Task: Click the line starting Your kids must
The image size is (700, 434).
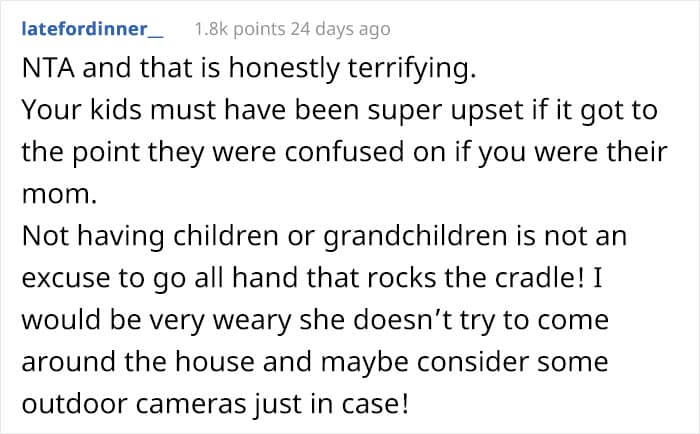Action: [x=339, y=111]
